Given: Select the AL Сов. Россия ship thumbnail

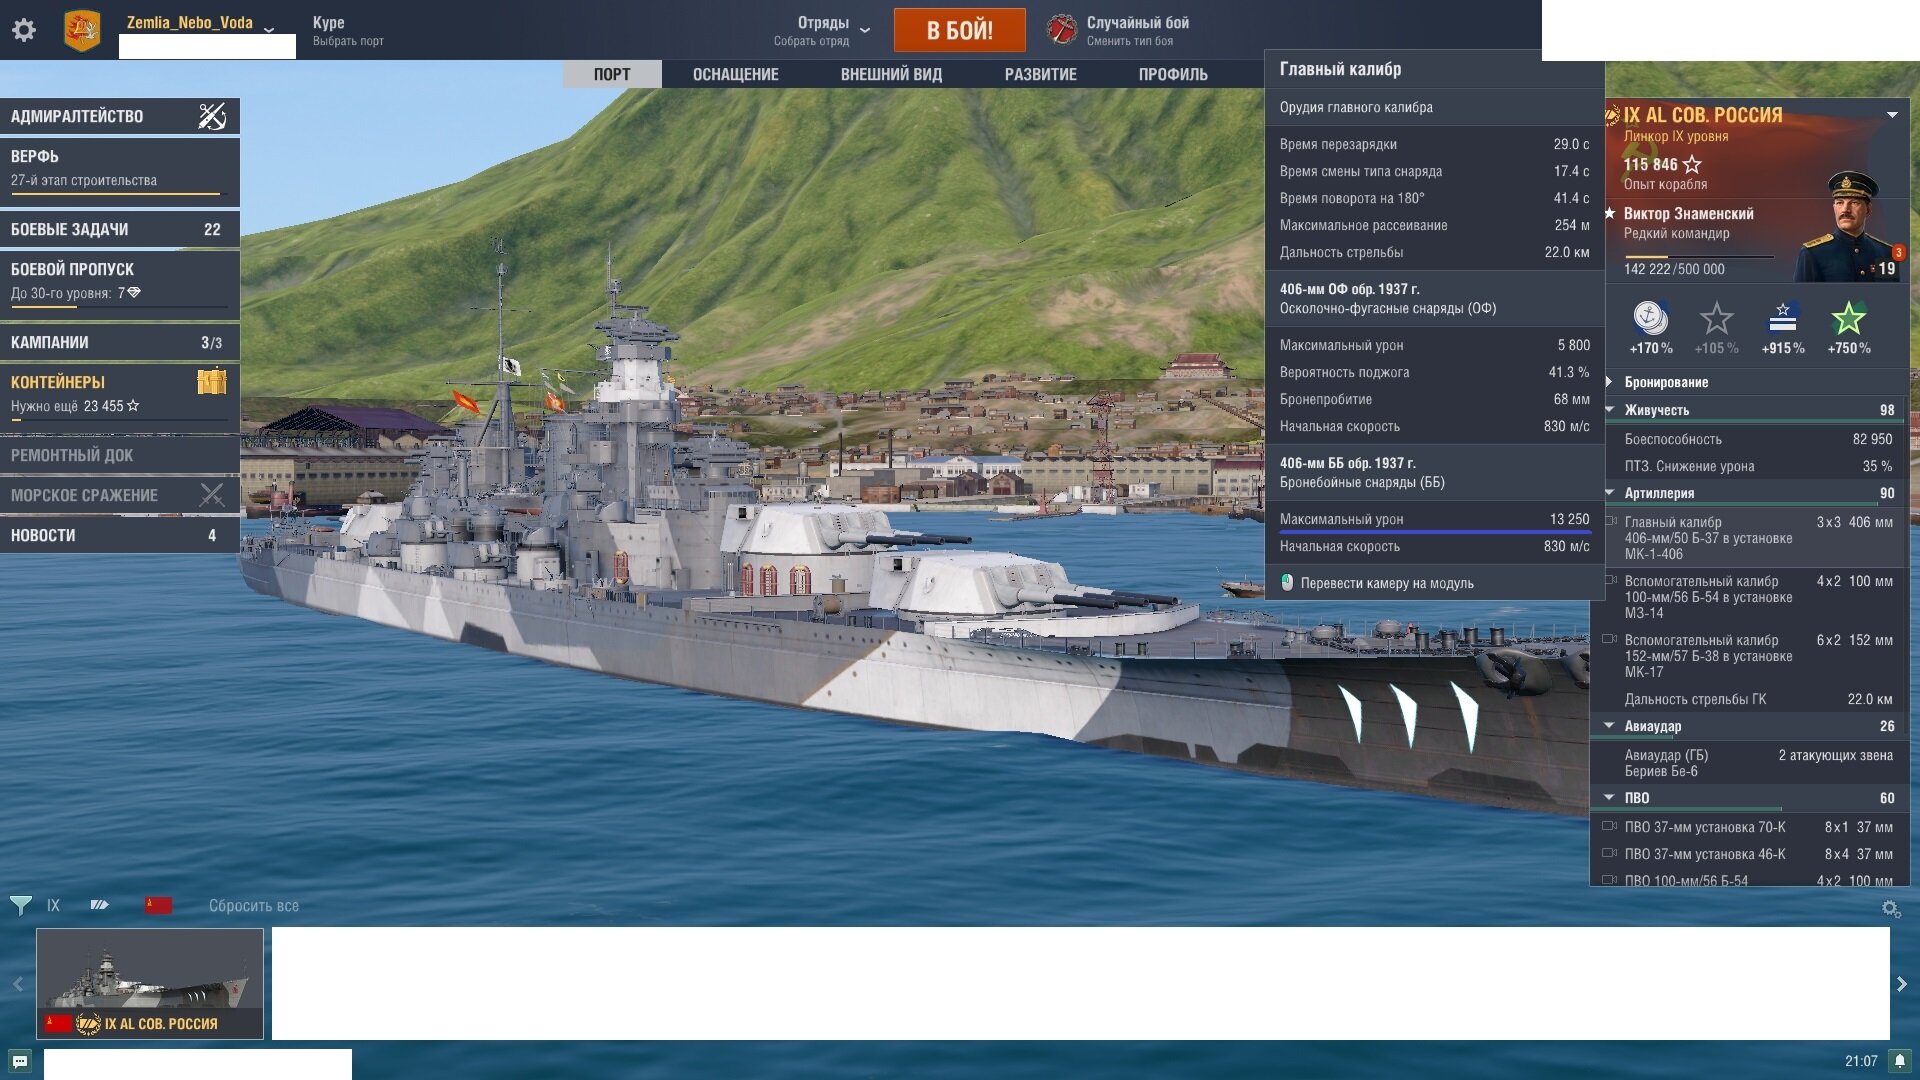Looking at the screenshot, I should click(150, 984).
